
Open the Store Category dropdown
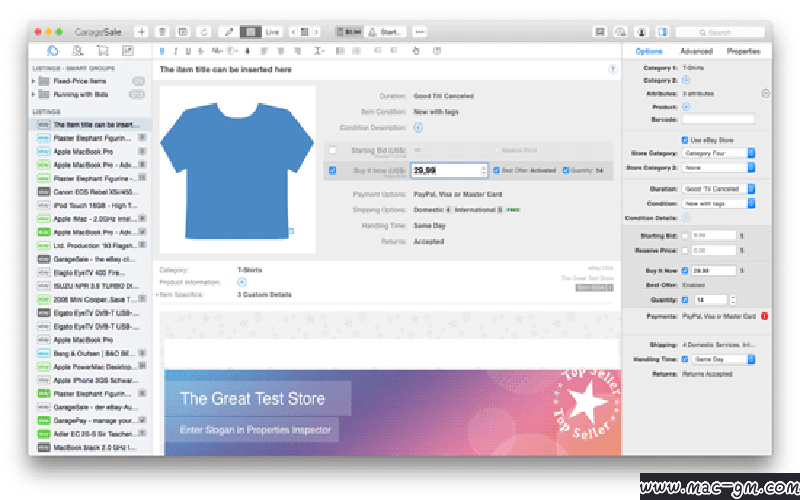tap(718, 153)
